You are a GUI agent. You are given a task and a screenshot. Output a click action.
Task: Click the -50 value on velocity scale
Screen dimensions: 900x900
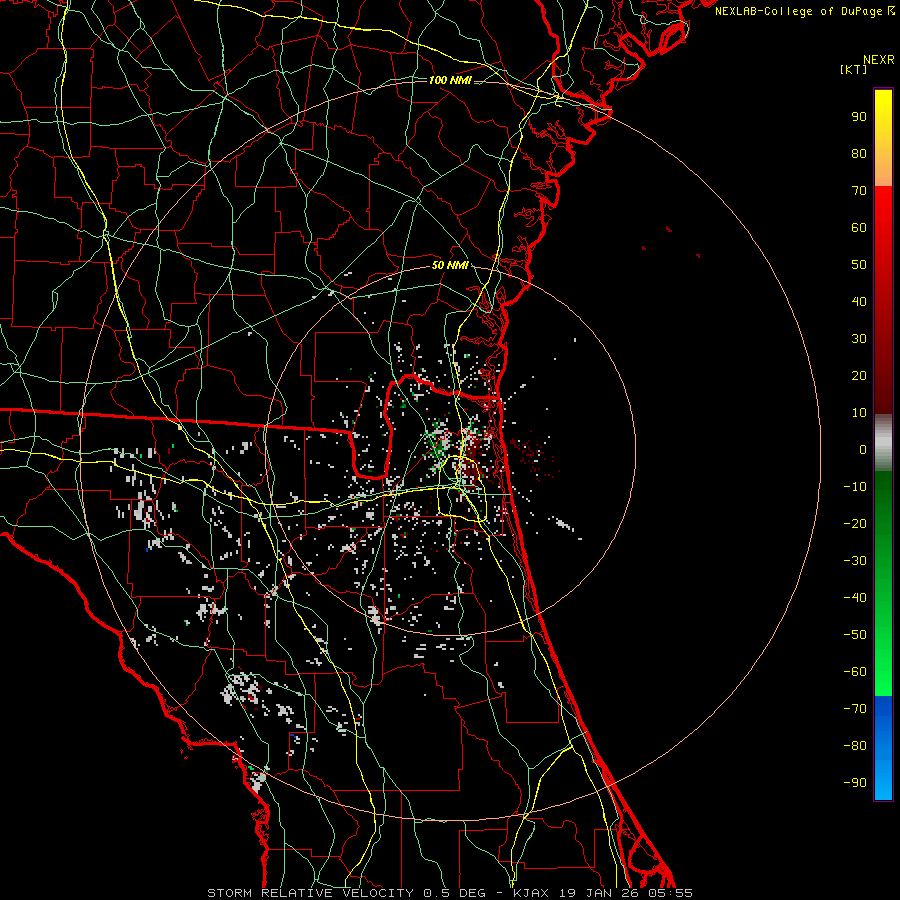coord(855,635)
